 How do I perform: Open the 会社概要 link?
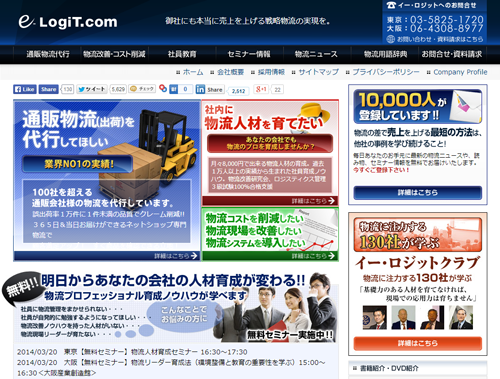click(x=230, y=72)
